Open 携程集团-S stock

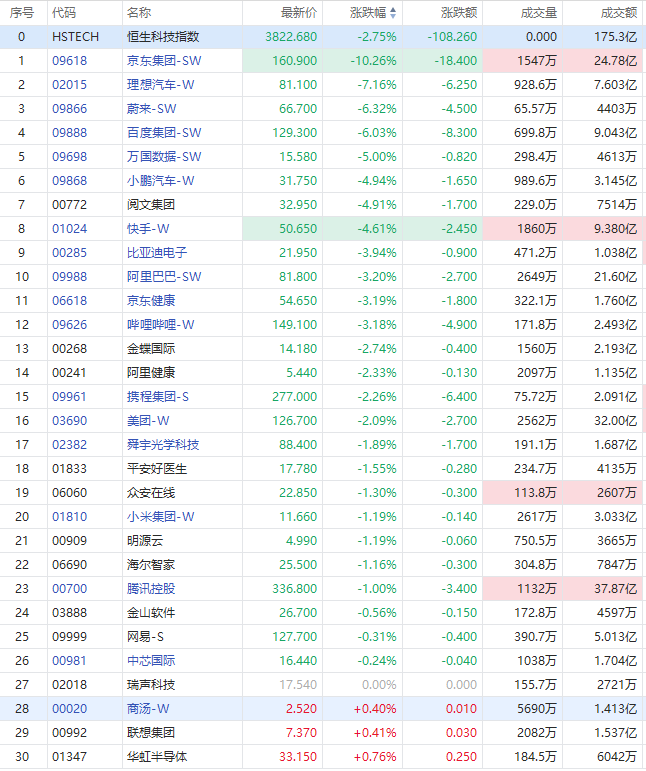pos(158,397)
